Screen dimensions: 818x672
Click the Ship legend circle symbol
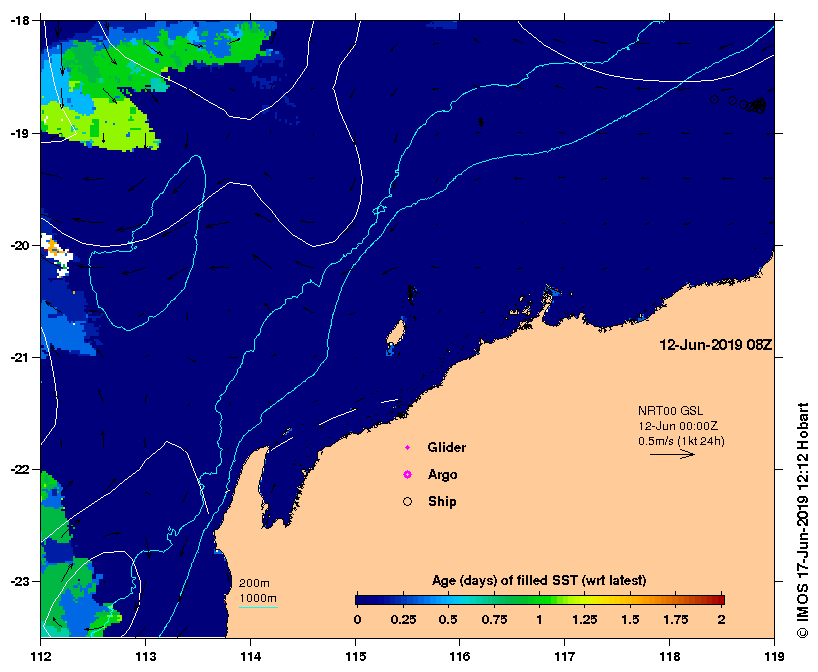click(x=407, y=501)
